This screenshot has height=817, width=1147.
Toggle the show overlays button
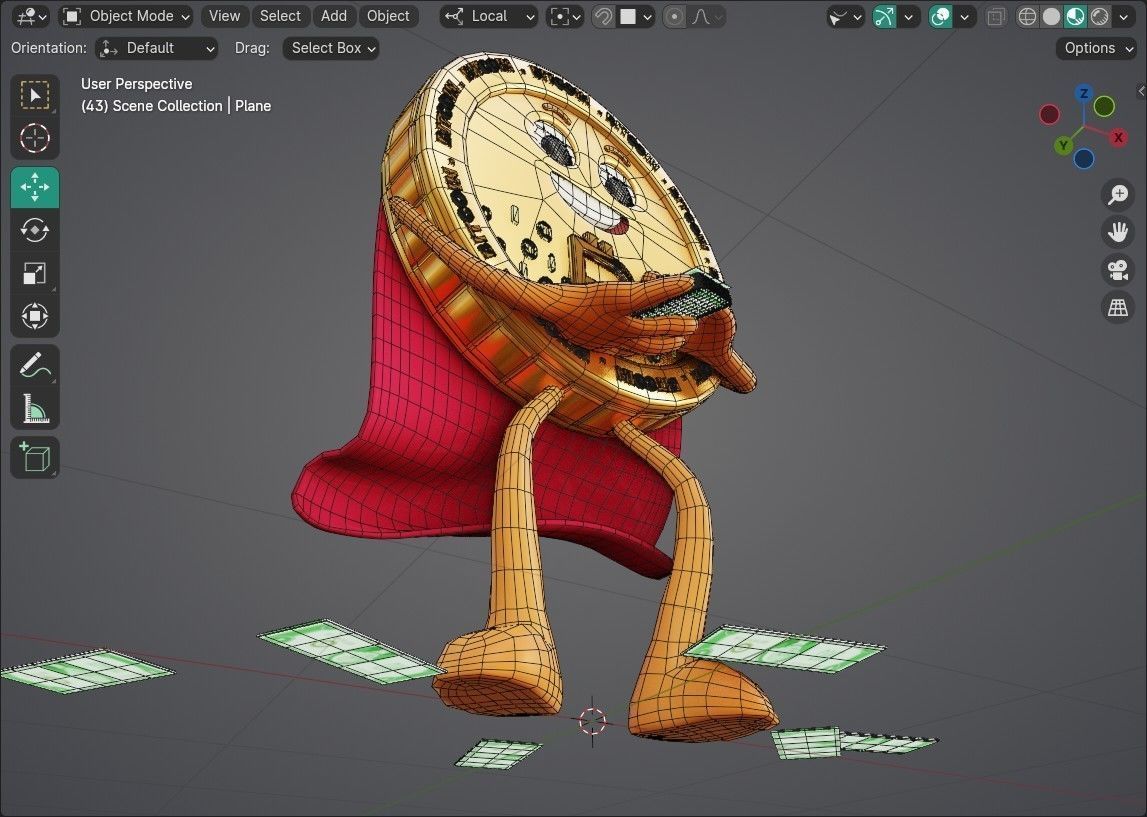pyautogui.click(x=941, y=16)
